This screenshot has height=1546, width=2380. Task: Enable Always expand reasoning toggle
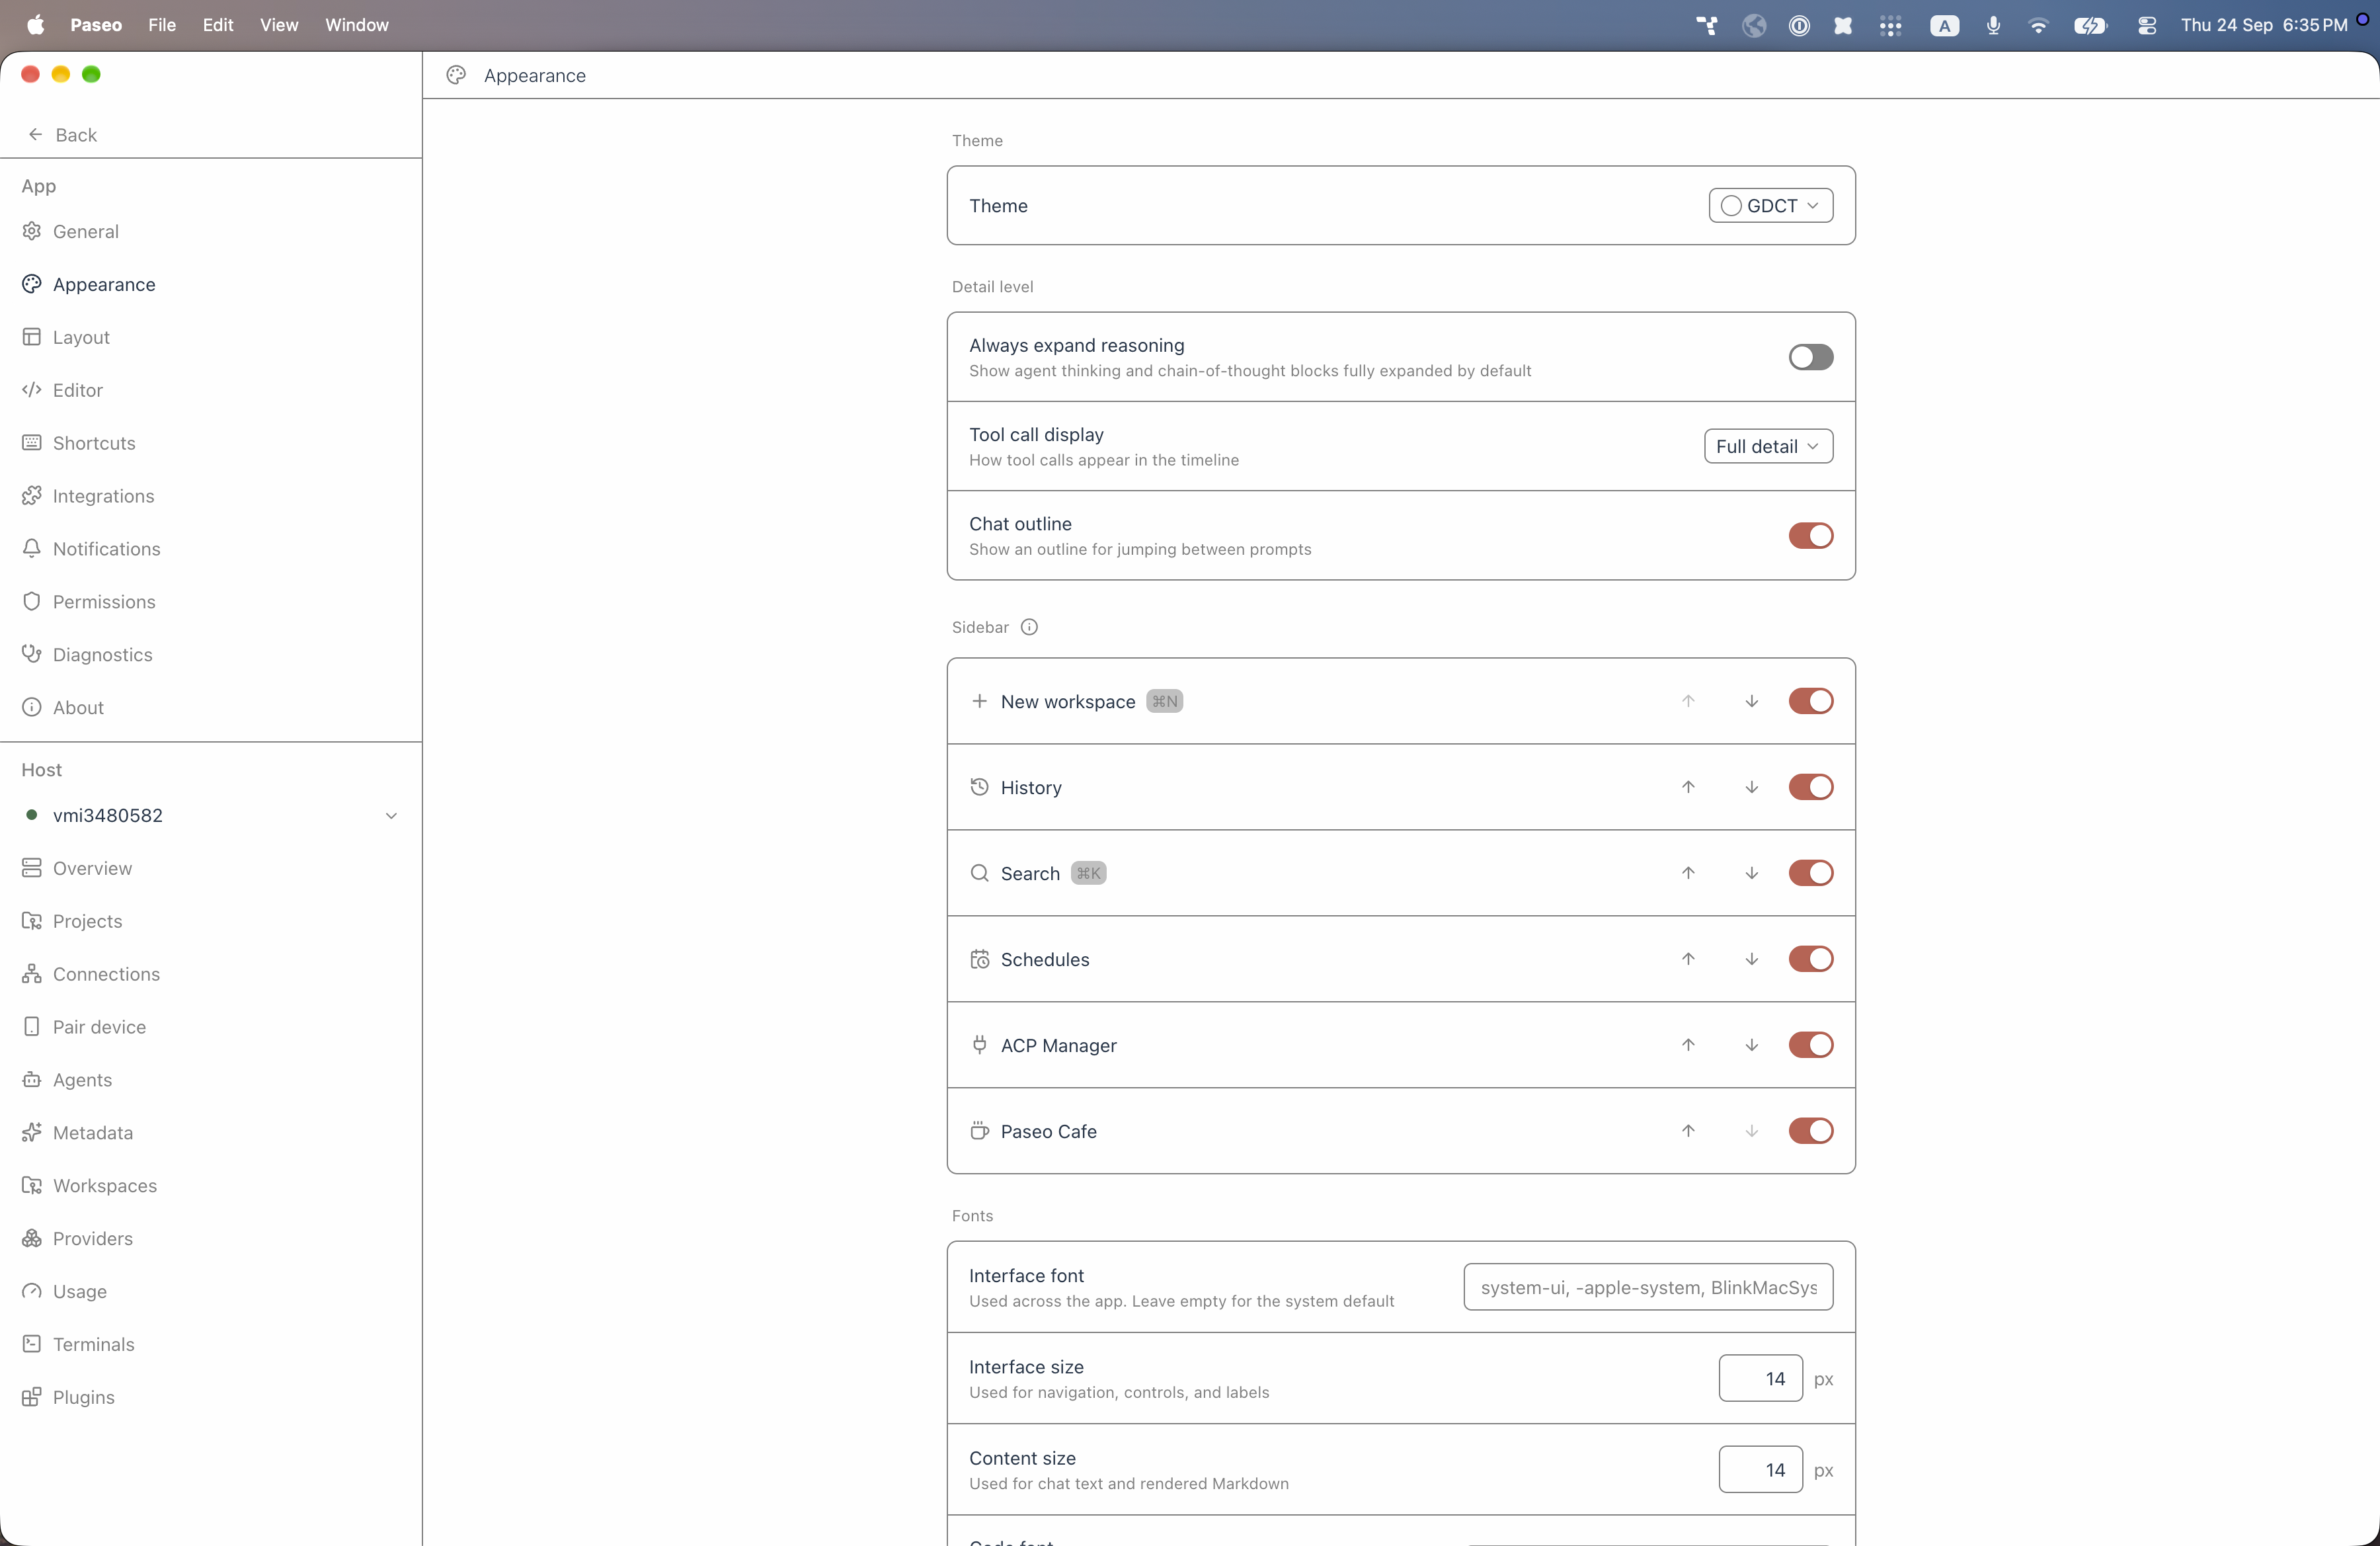[1811, 357]
